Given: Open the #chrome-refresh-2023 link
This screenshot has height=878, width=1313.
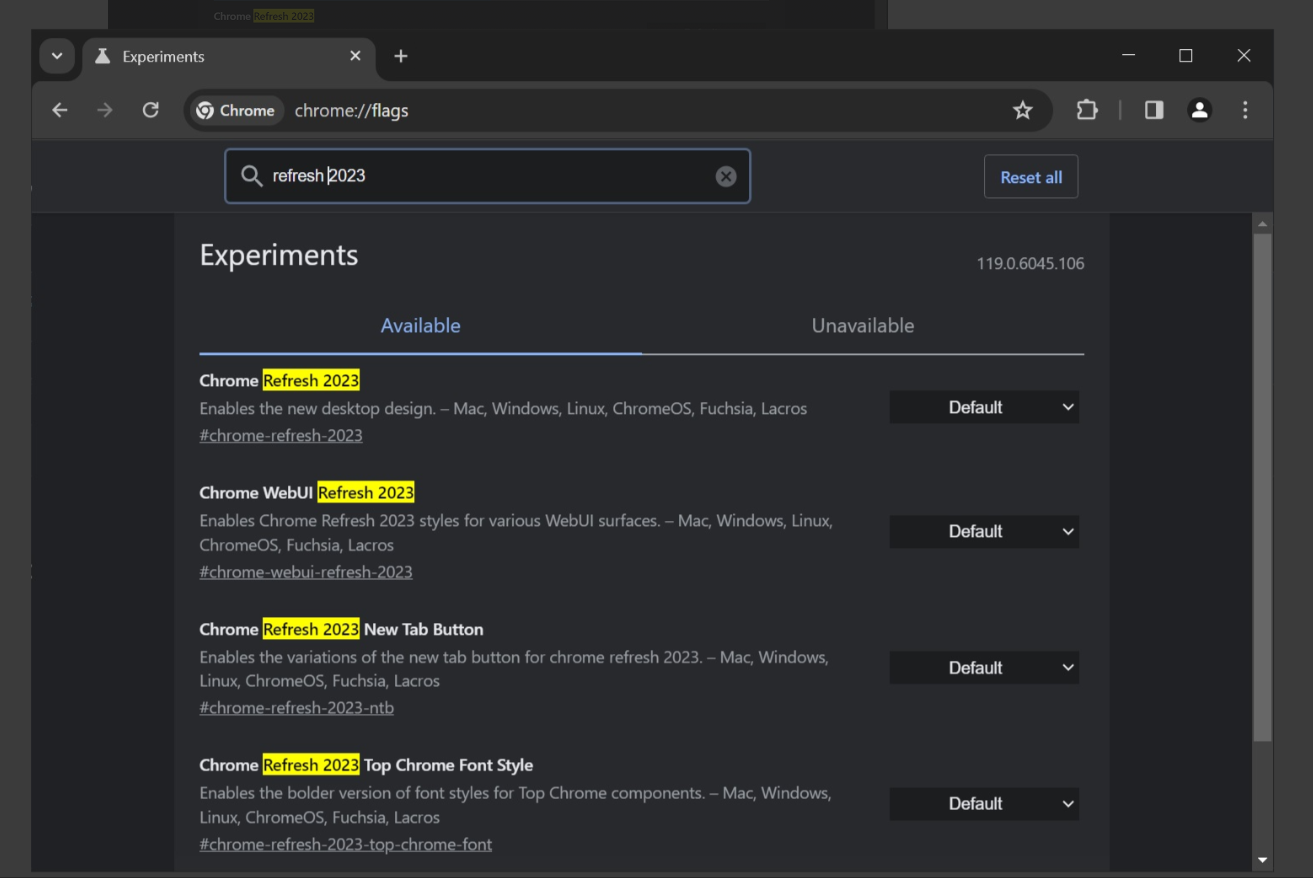Looking at the screenshot, I should (281, 435).
